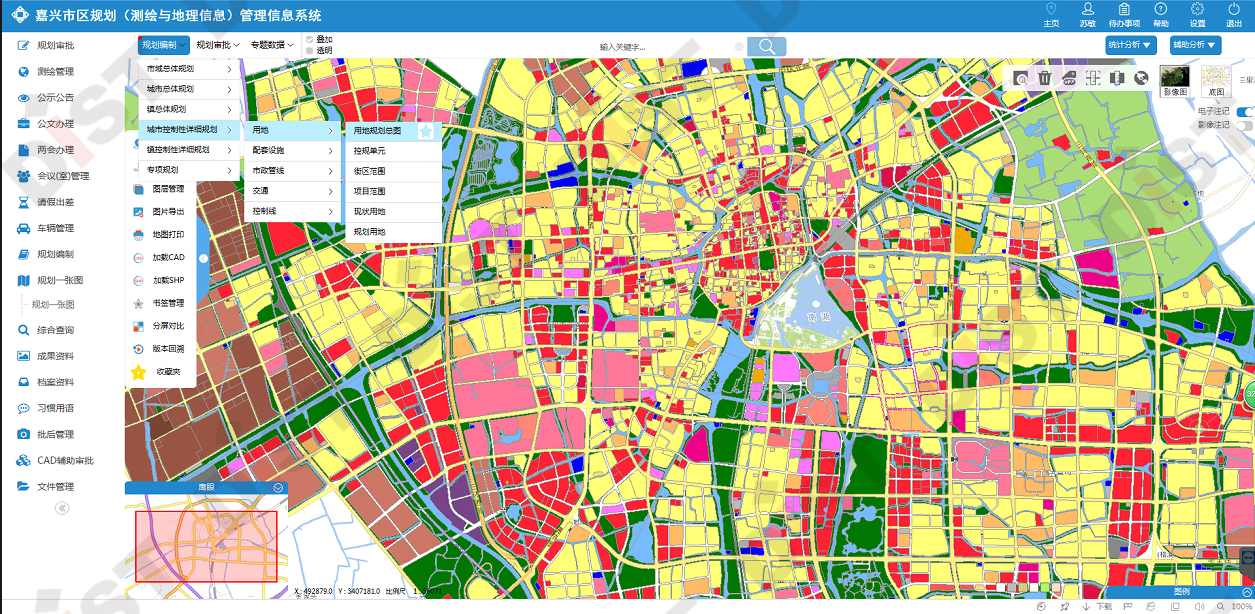1255x614 pixels.
Task: Open the 辅助分析 dropdown
Action: click(1196, 45)
